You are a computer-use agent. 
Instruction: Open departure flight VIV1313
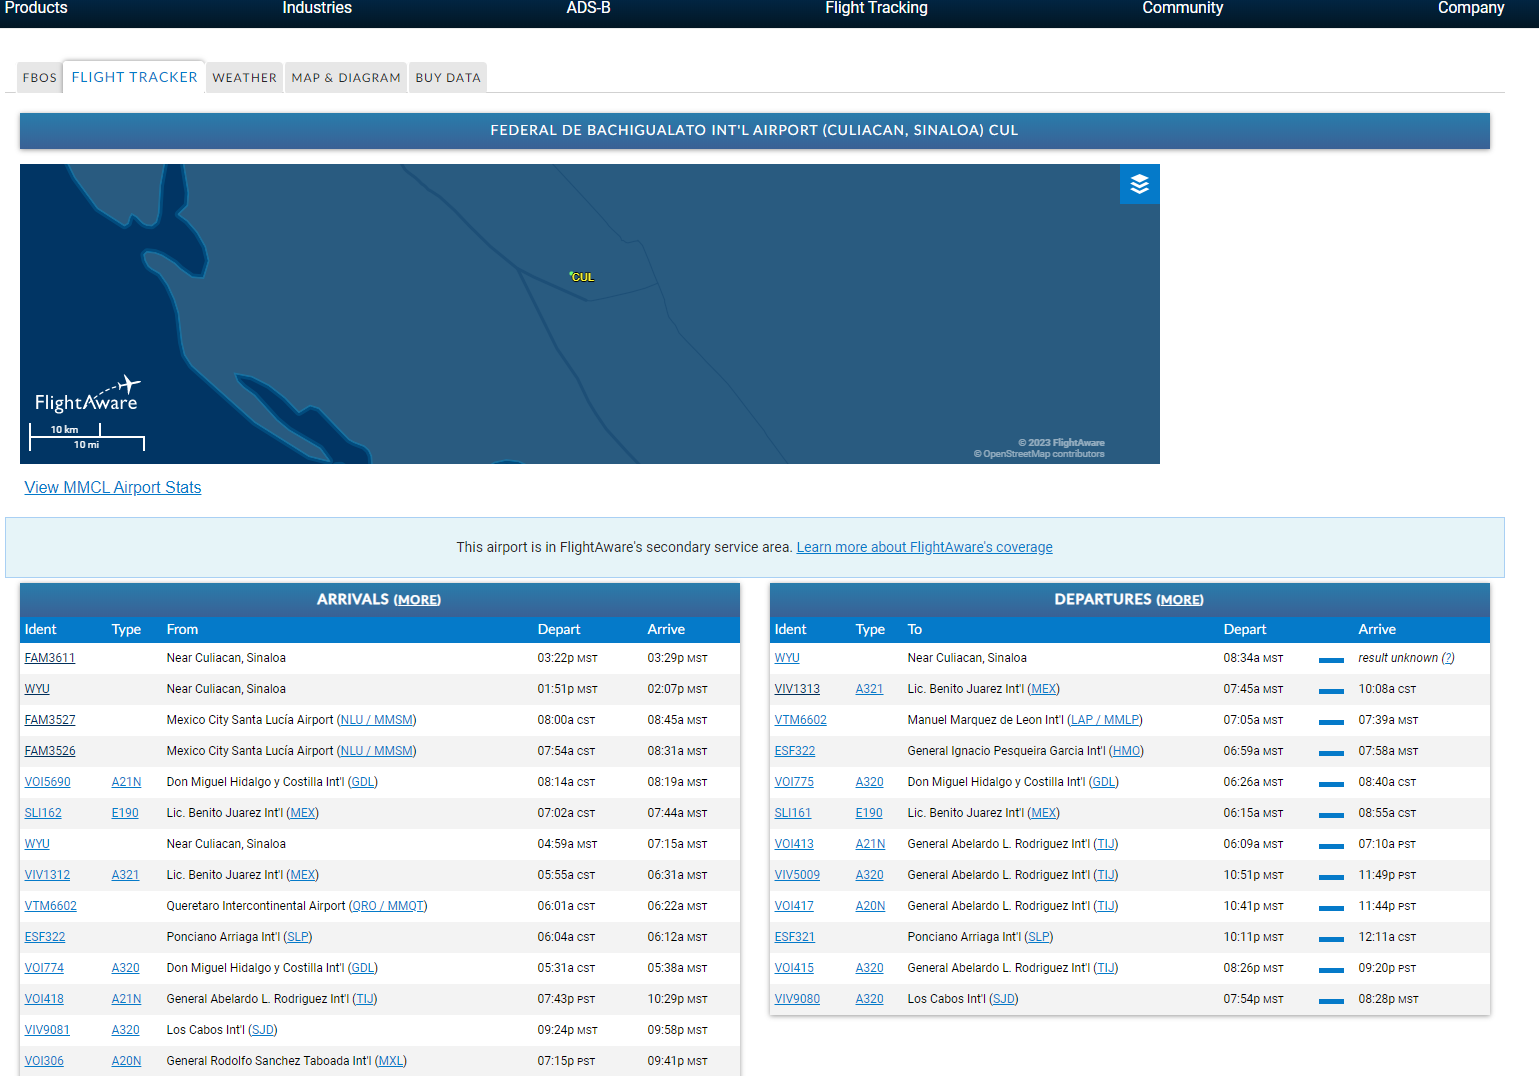pos(797,689)
